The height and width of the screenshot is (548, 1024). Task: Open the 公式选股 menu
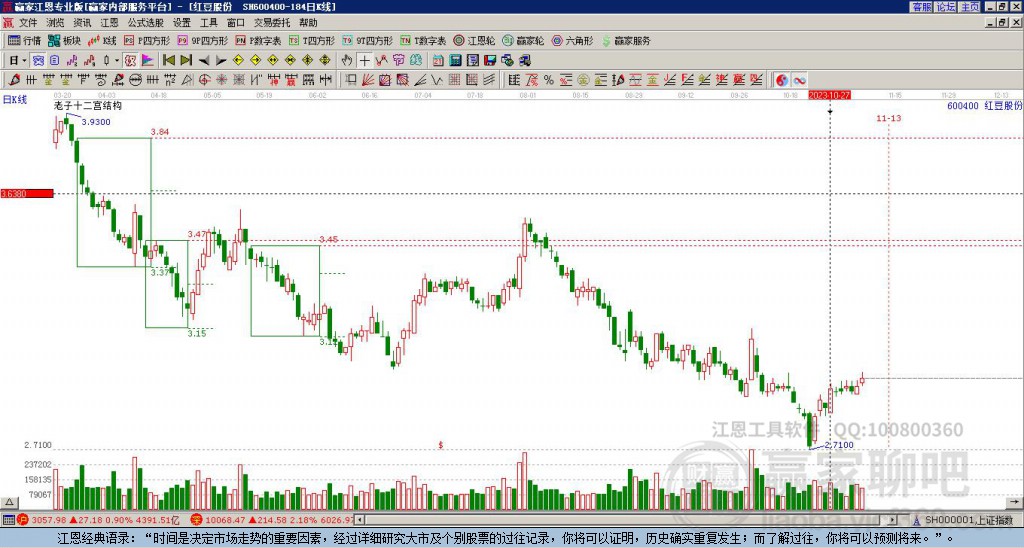(146, 23)
